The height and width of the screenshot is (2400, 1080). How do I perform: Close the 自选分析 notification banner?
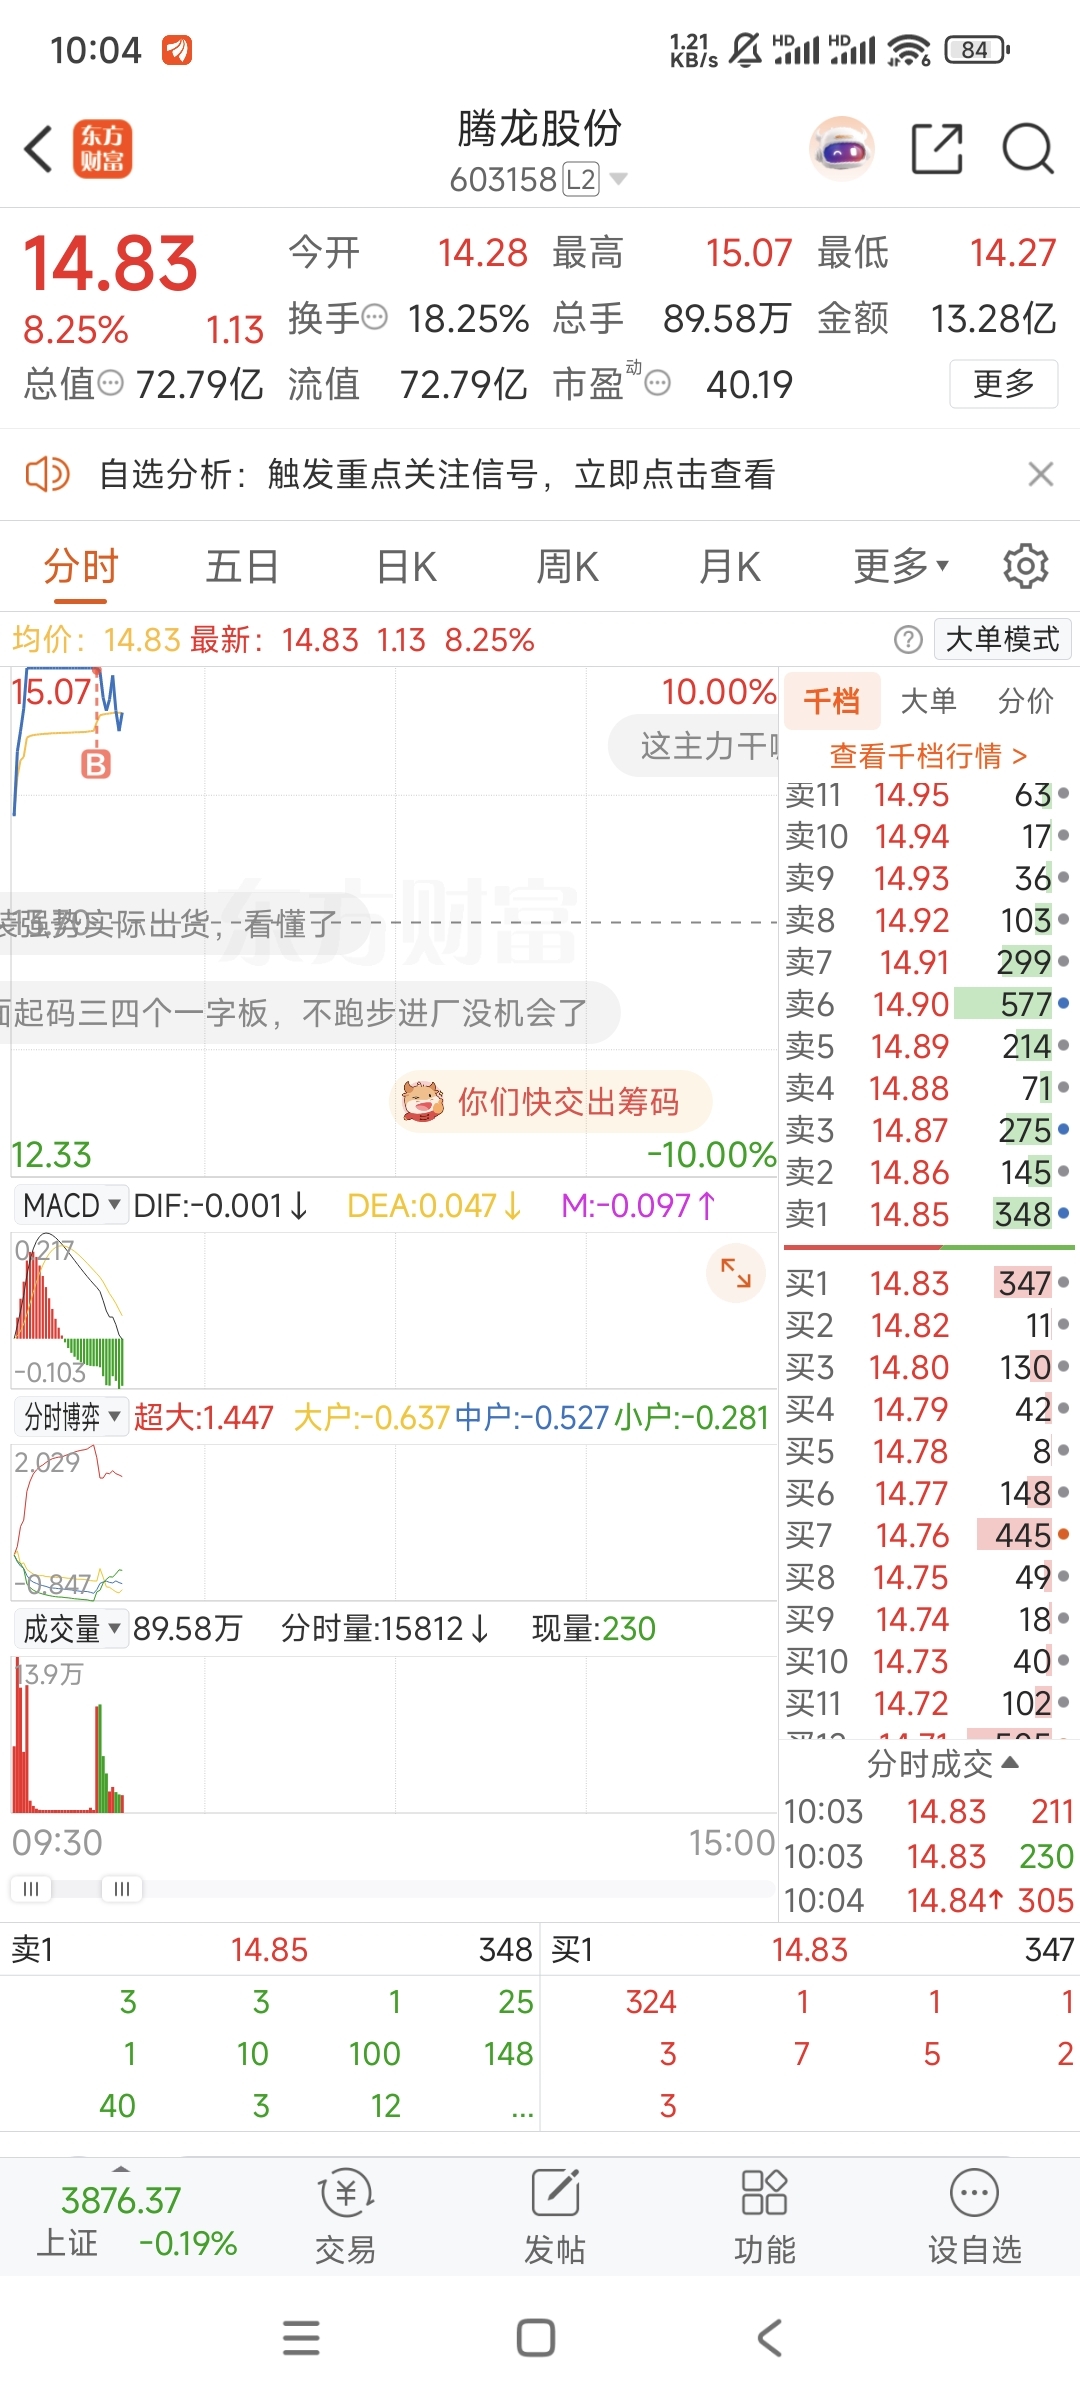[1041, 474]
